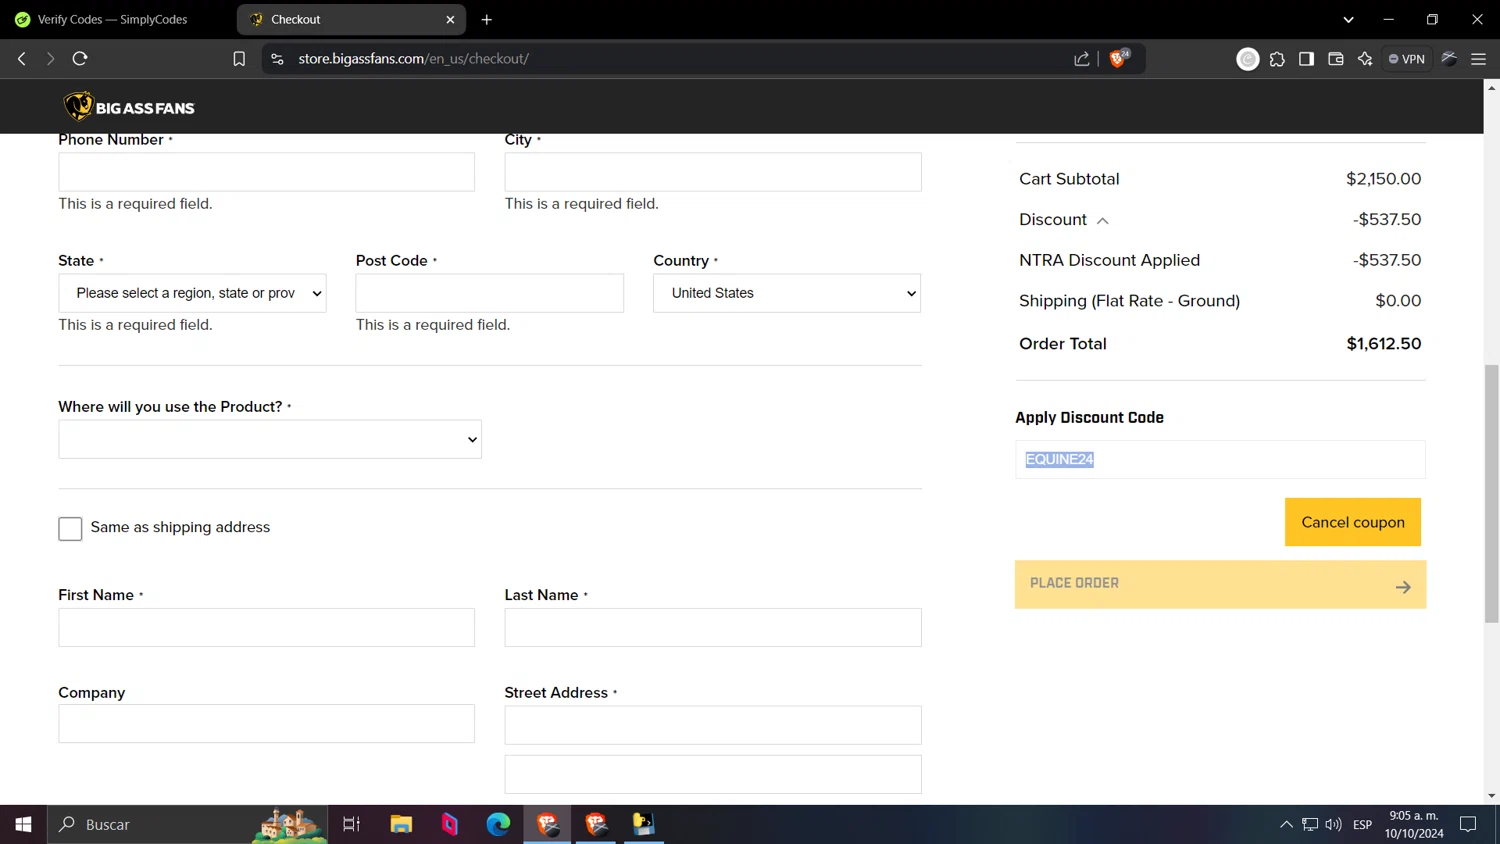Open a new browser tab
Image resolution: width=1500 pixels, height=844 pixels.
[487, 19]
